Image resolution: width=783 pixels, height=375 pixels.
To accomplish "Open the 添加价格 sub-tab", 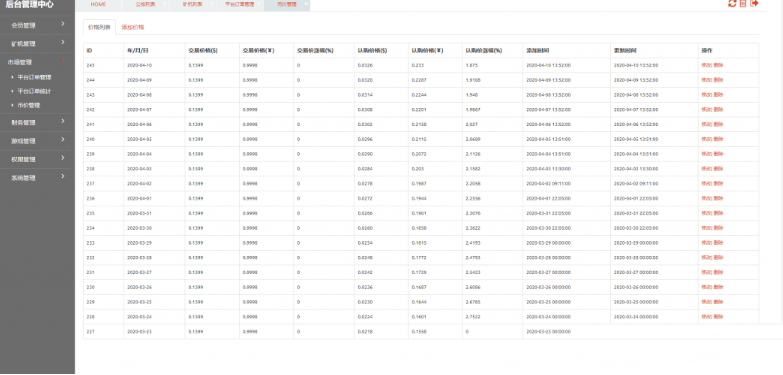I will [133, 27].
